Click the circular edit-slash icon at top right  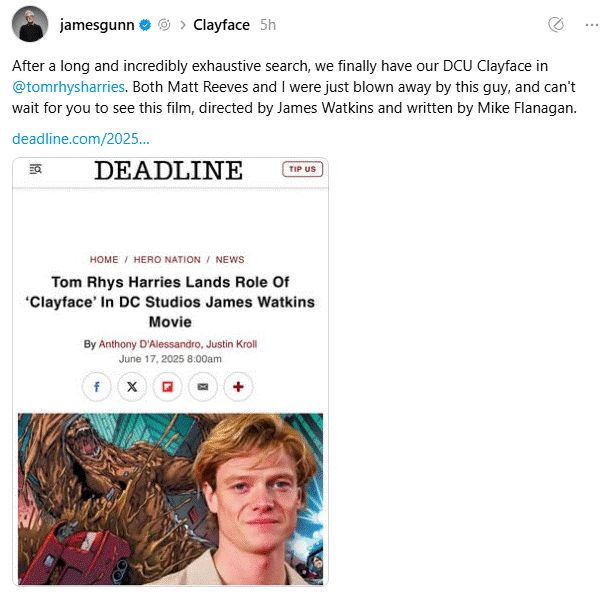coord(556,25)
